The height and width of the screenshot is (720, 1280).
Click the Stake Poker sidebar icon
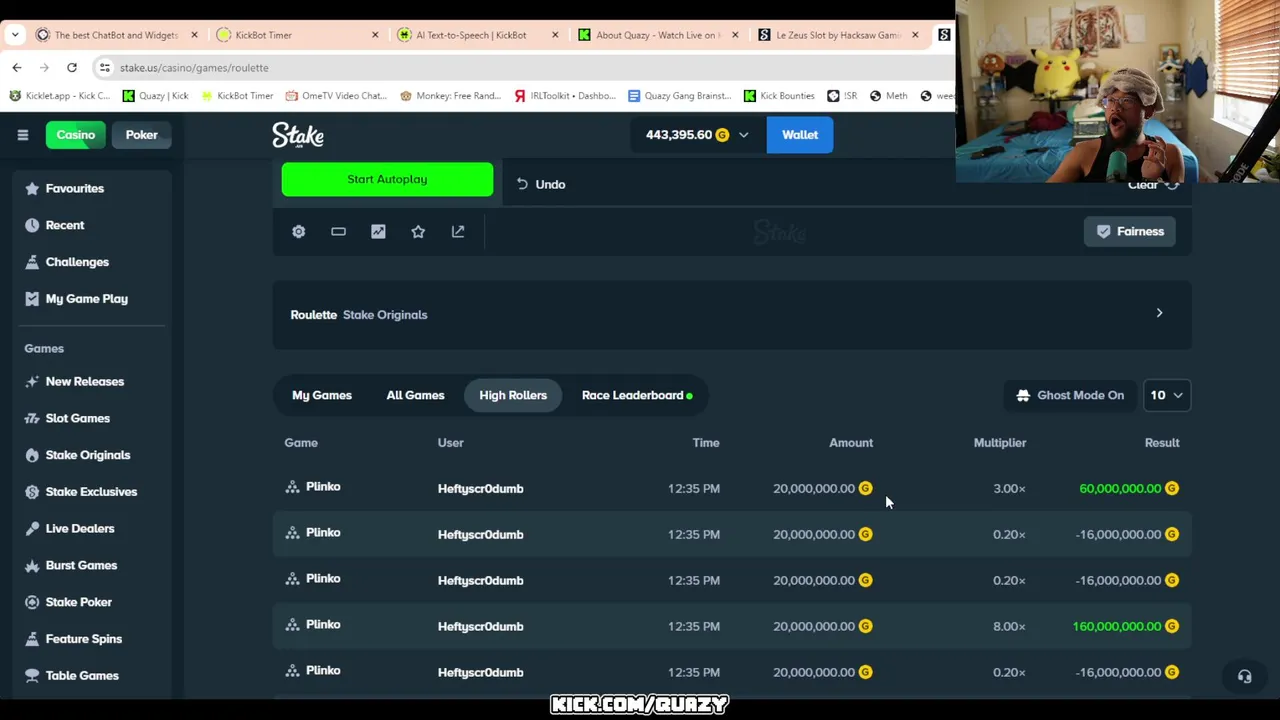pyautogui.click(x=32, y=602)
